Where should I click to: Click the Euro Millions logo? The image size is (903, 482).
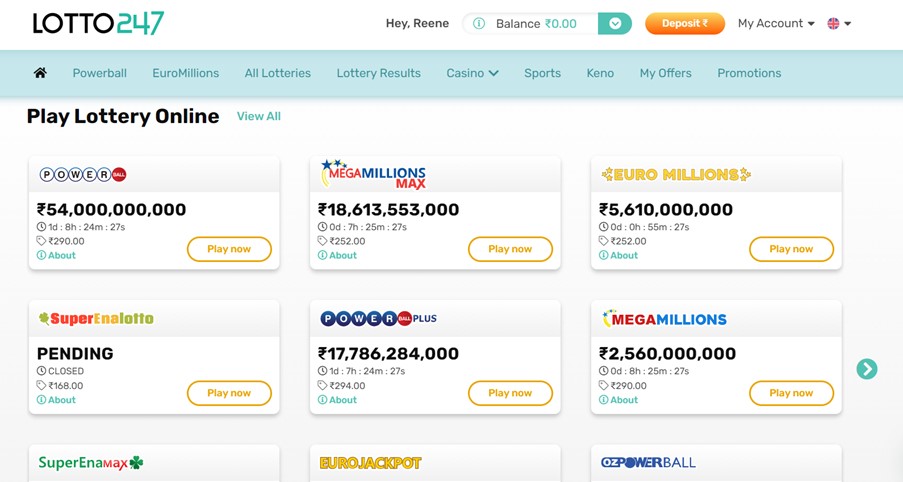676,174
